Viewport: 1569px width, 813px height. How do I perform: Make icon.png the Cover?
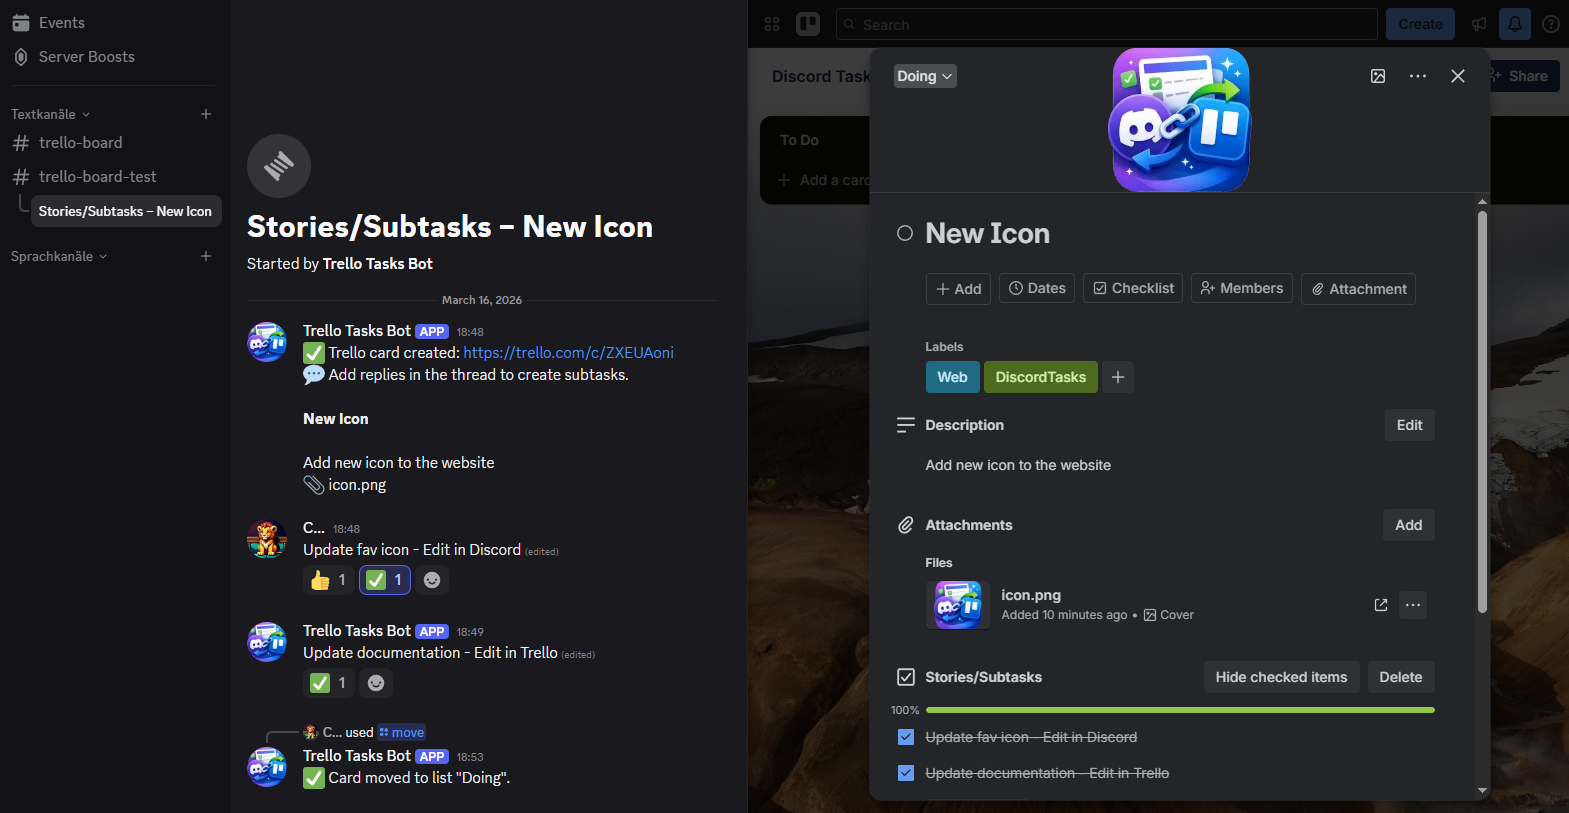click(x=1169, y=615)
